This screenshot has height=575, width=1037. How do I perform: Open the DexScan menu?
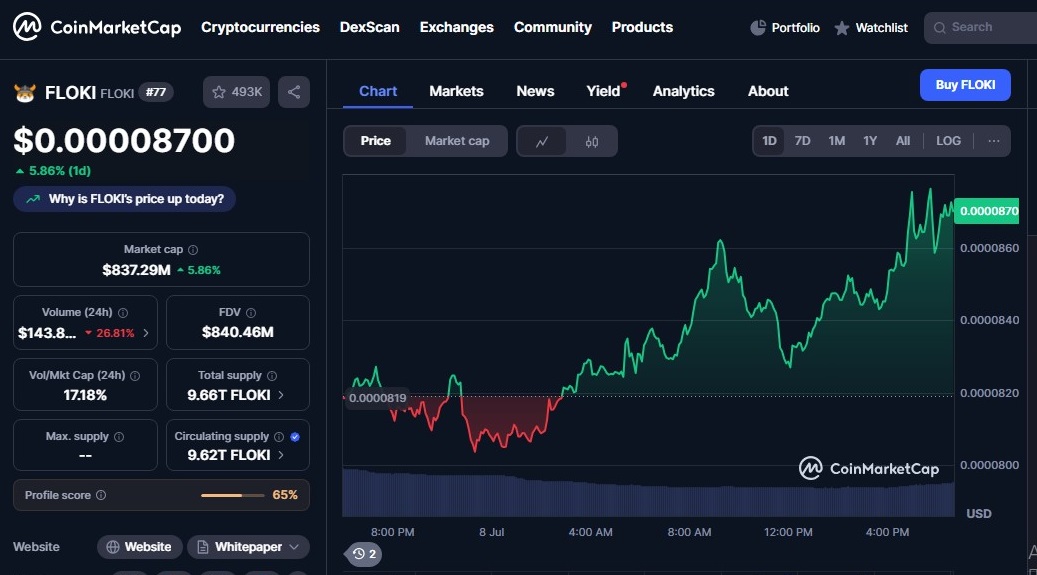(x=369, y=27)
